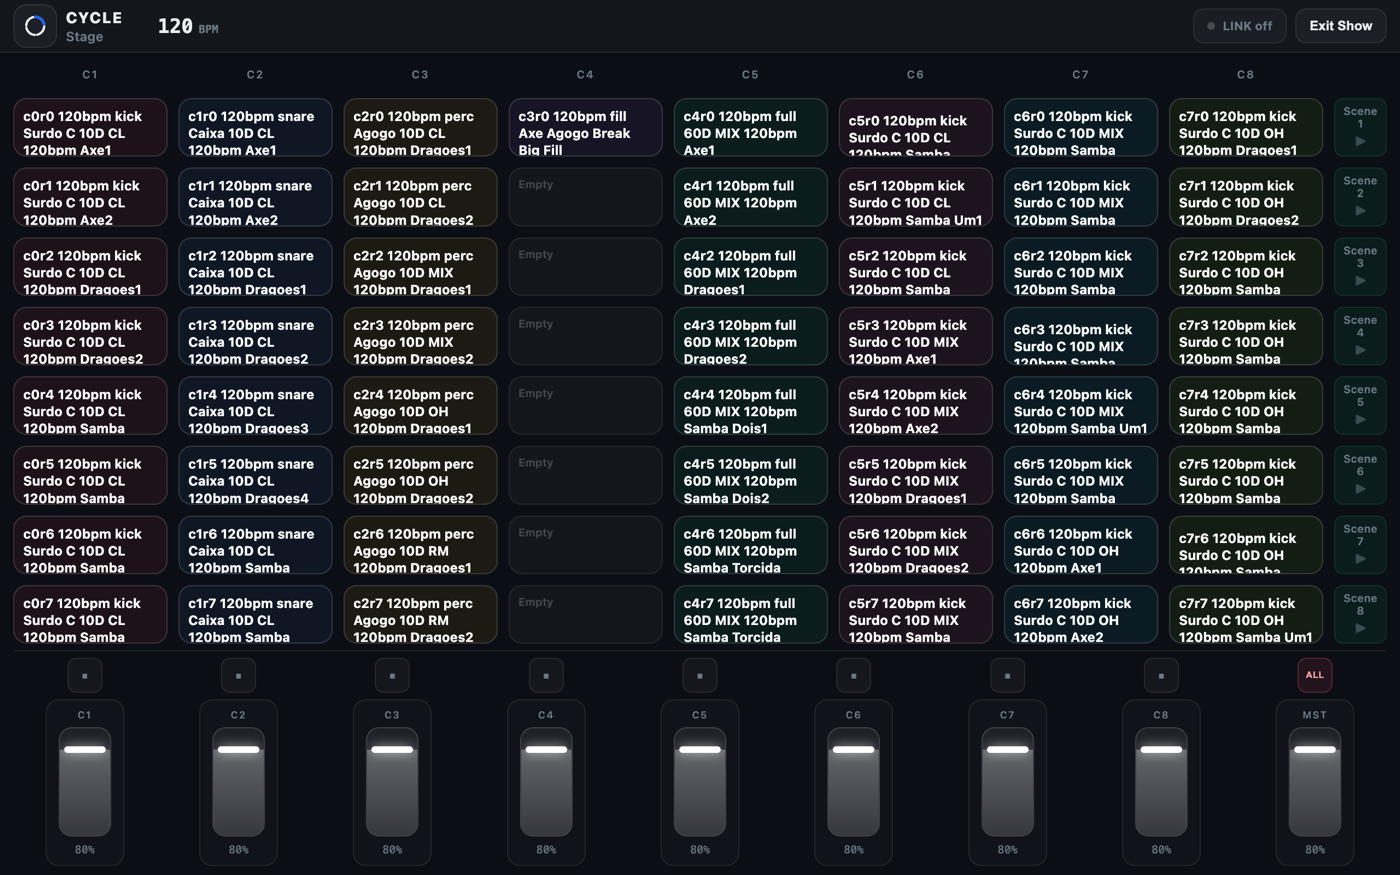
Task: Stop channel C7 with its stop button
Action: pyautogui.click(x=1007, y=676)
